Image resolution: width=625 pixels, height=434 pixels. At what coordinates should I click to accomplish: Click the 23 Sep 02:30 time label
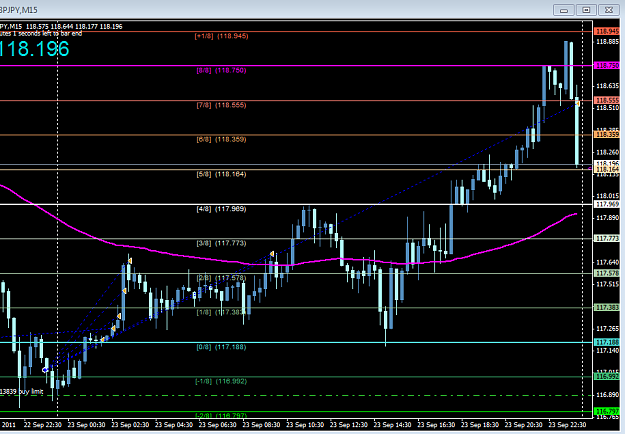click(x=130, y=424)
